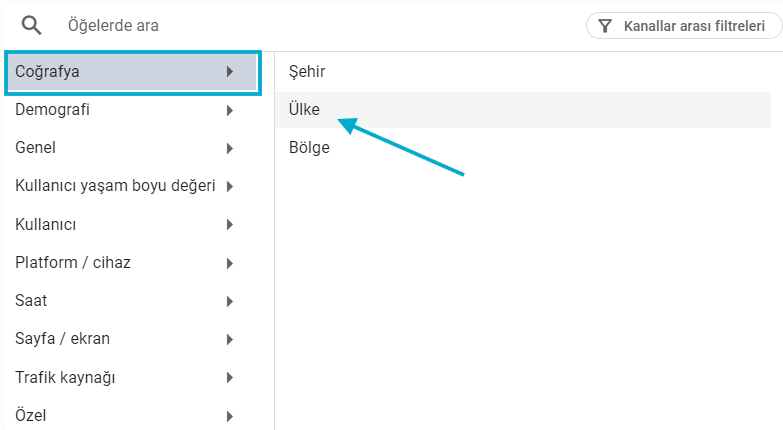Expand the Coğrafya submenu arrow
The height and width of the screenshot is (430, 783).
(x=230, y=72)
